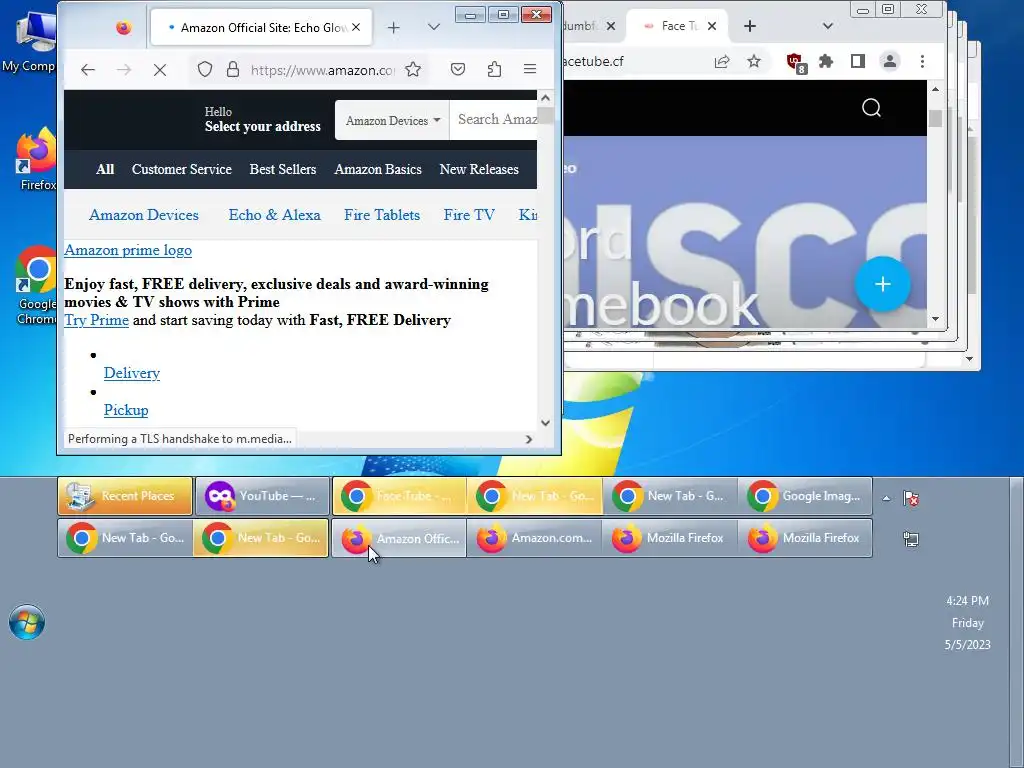Select the Fire Tablets subnav link
Viewport: 1024px width, 768px height.
(x=382, y=215)
